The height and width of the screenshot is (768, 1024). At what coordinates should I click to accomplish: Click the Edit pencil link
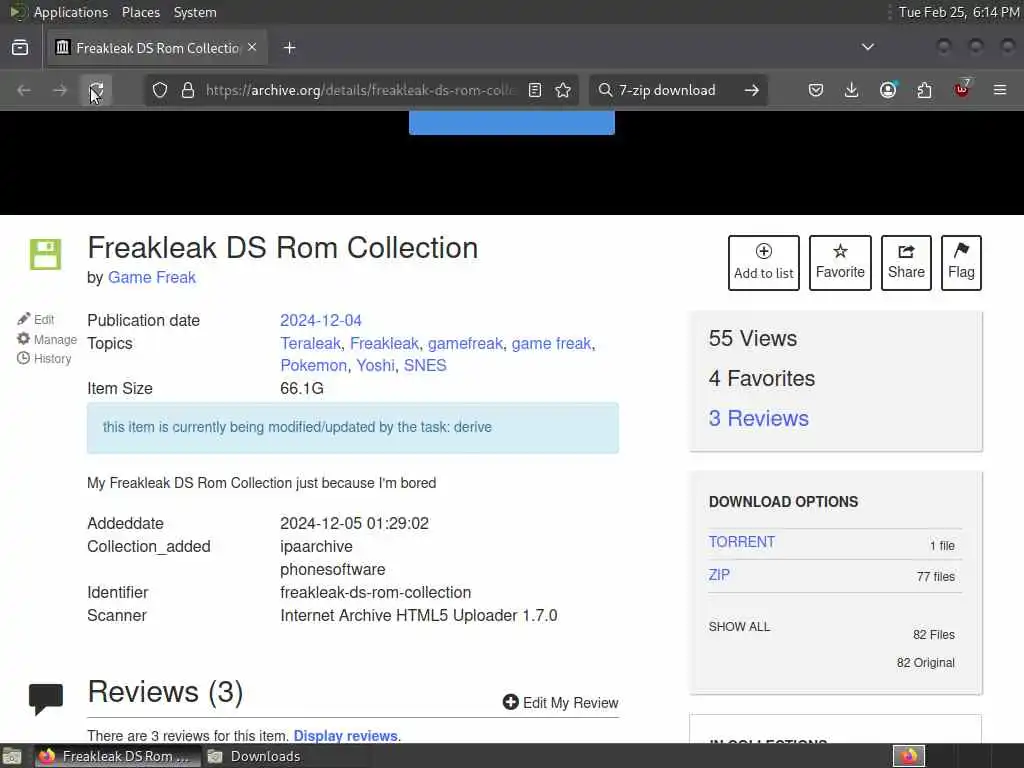click(36, 319)
